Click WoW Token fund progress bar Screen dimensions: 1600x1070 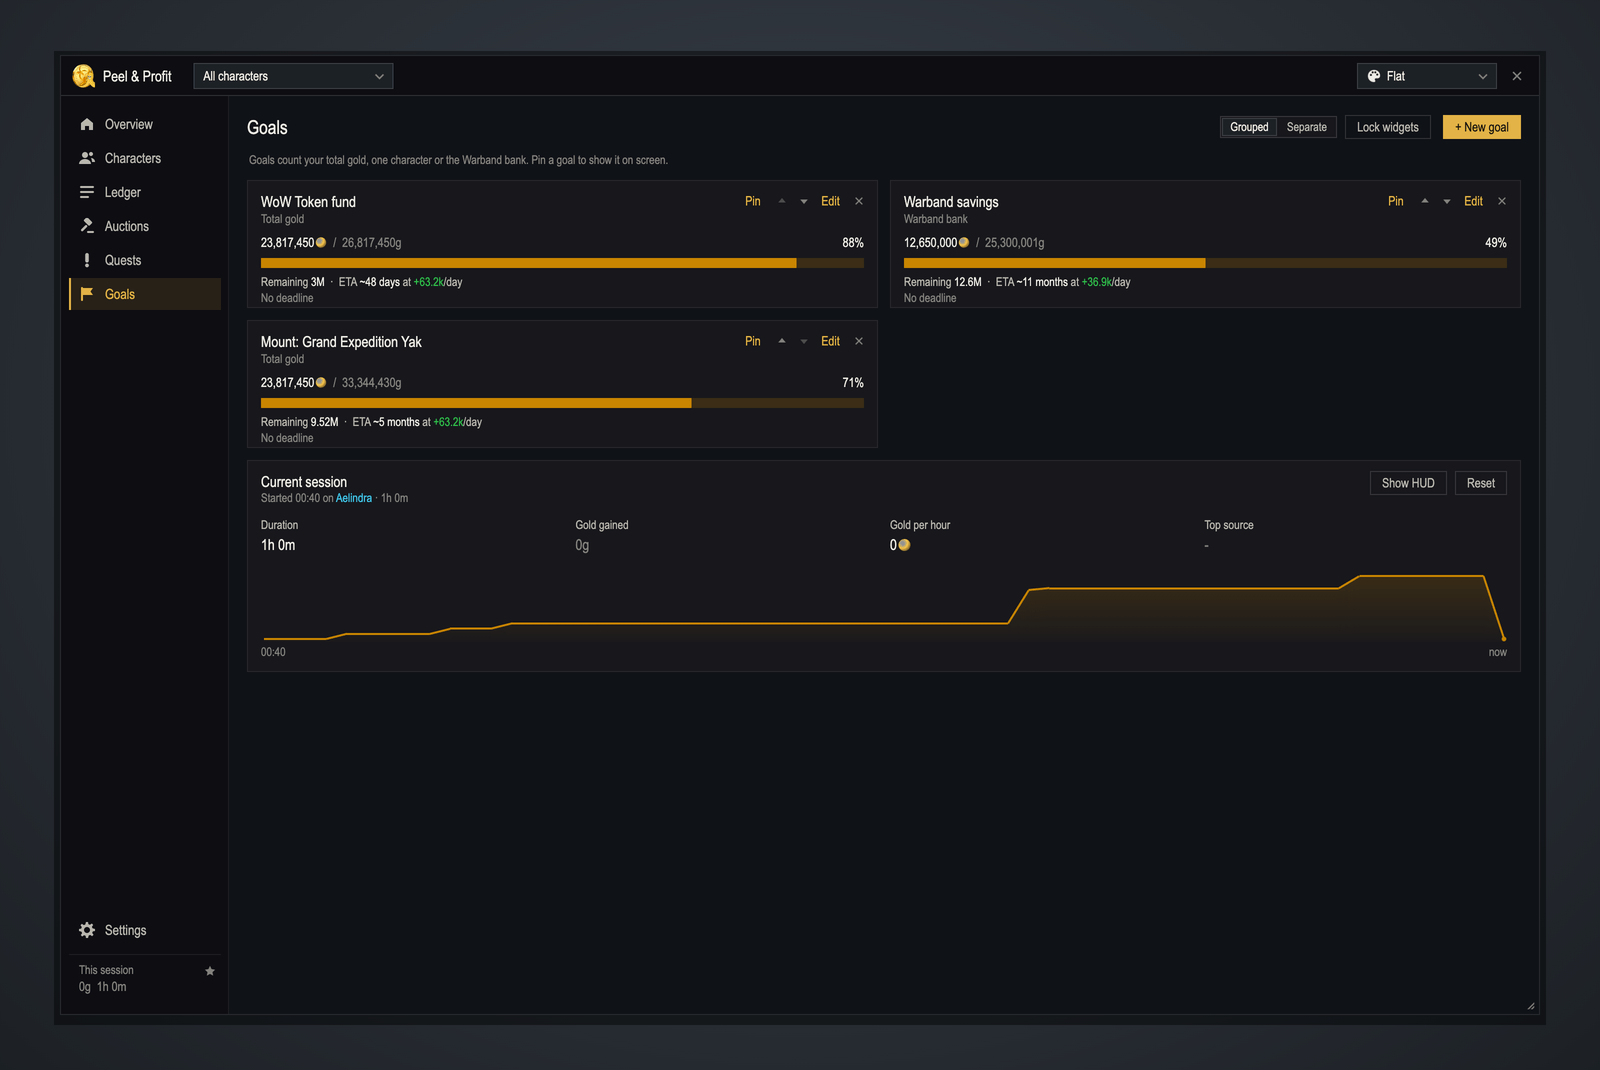tap(562, 263)
